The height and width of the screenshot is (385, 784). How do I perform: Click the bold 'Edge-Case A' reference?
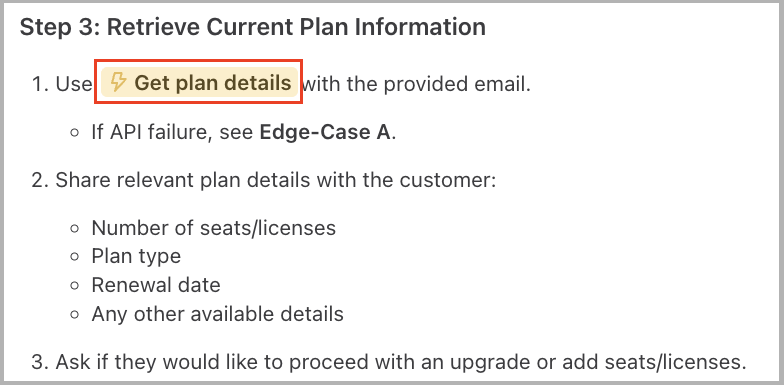click(325, 132)
